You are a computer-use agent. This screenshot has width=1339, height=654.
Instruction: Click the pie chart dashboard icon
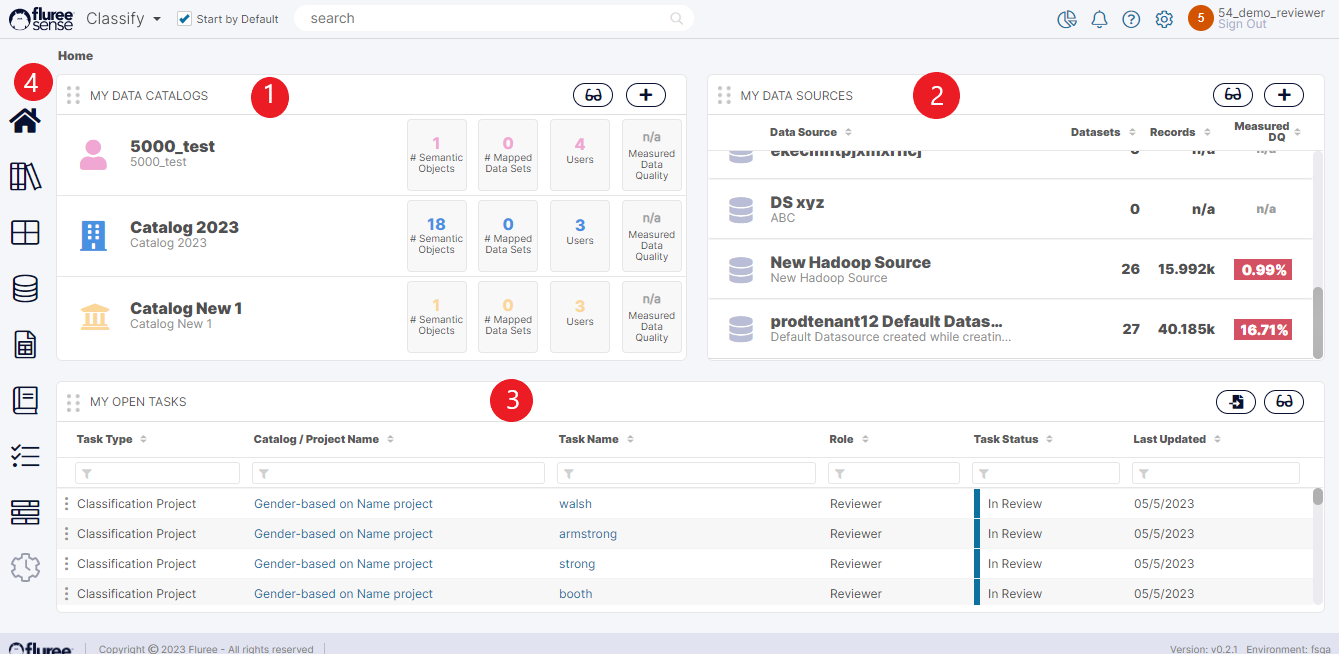(x=1067, y=19)
